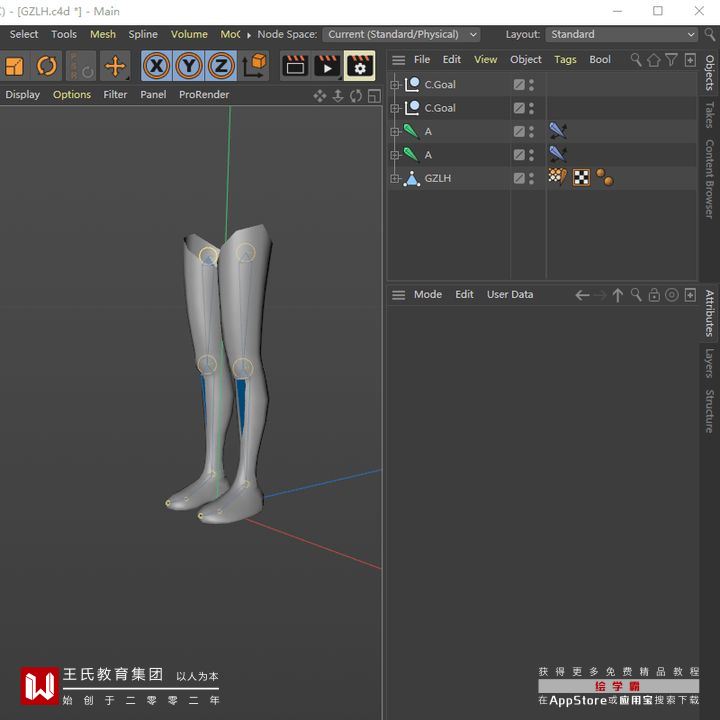Render to Picture Viewer icon
This screenshot has width=720, height=720.
point(327,66)
